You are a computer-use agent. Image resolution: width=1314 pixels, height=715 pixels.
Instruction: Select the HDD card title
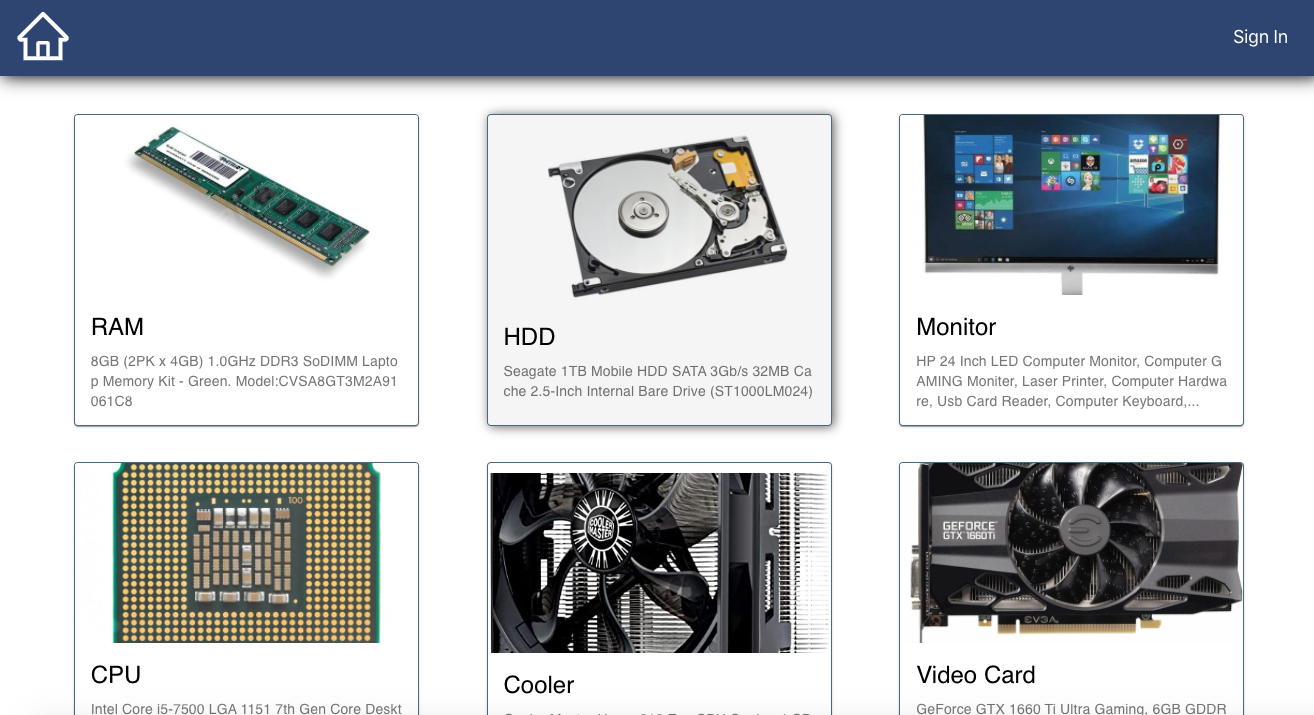coord(530,337)
